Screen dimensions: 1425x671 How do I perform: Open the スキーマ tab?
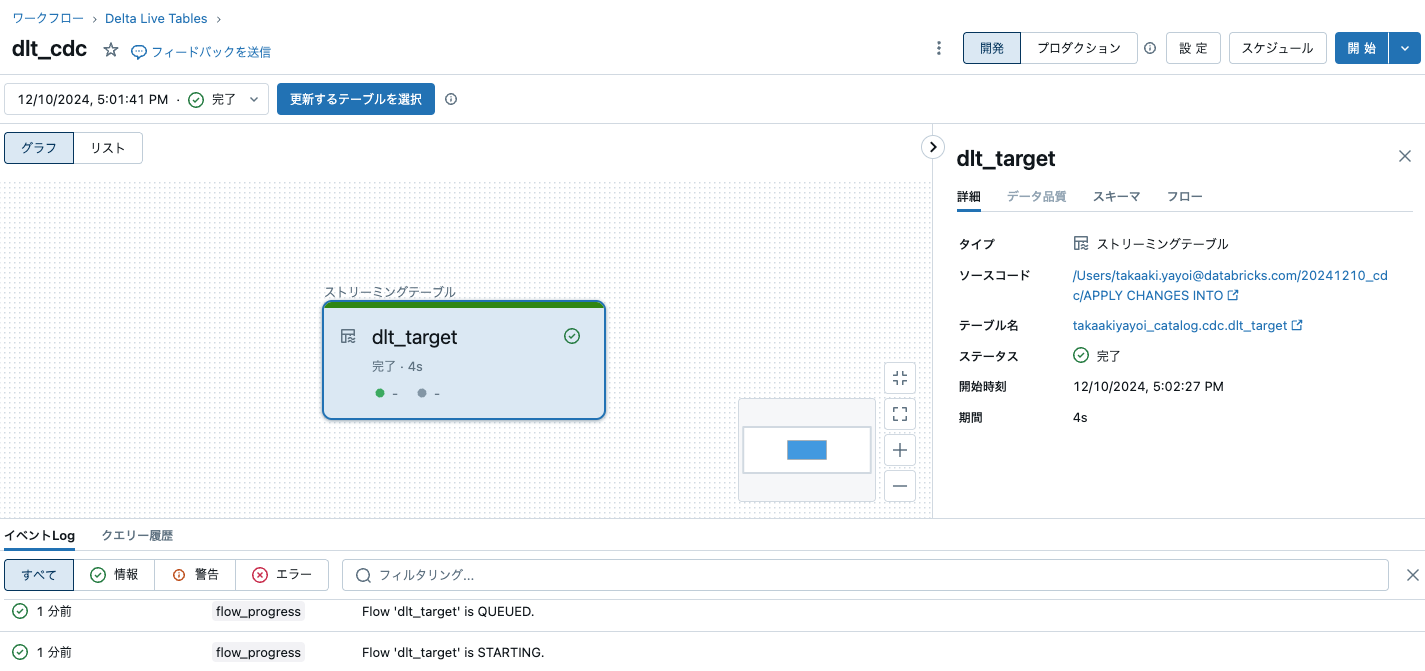click(x=1116, y=197)
